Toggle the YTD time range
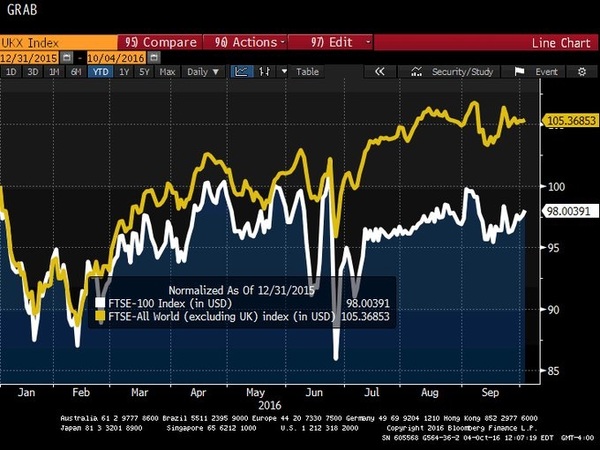This screenshot has width=600, height=450. click(x=100, y=72)
